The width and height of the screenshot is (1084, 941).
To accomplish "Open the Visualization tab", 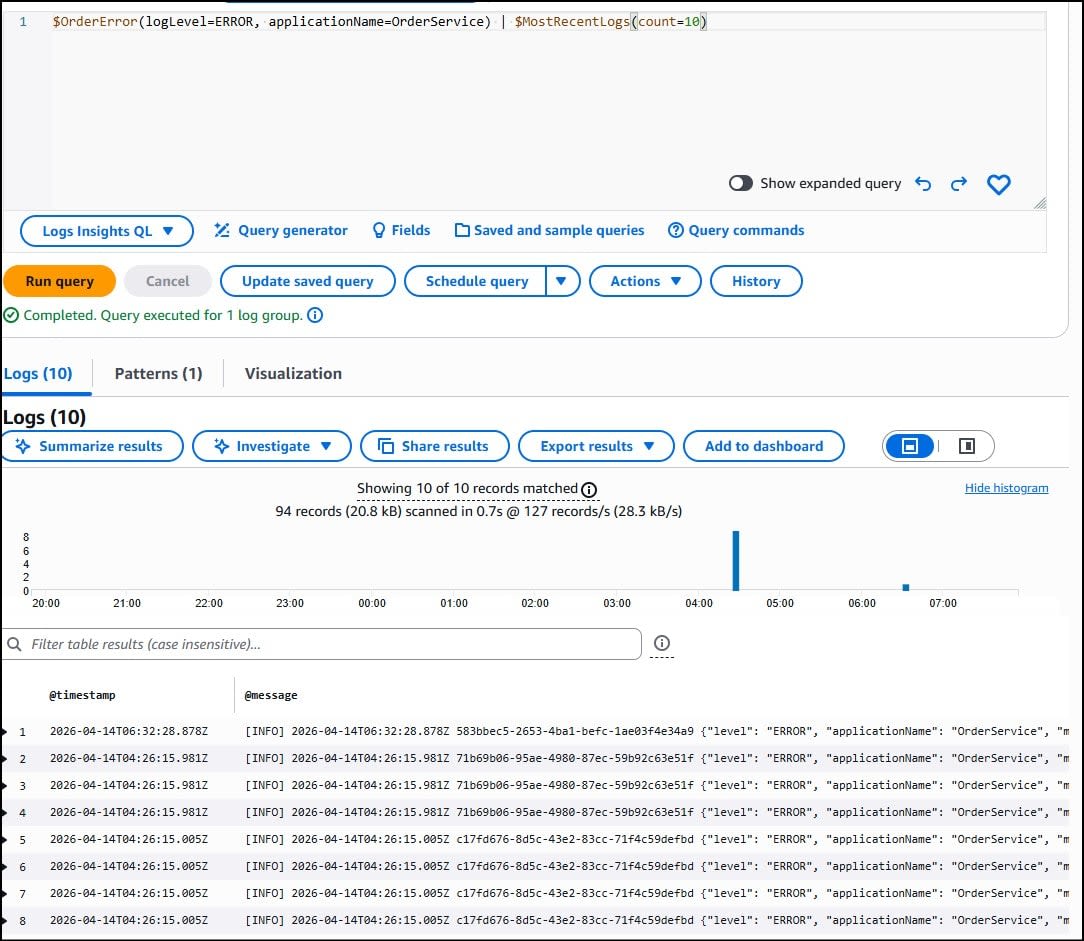I will pyautogui.click(x=292, y=373).
